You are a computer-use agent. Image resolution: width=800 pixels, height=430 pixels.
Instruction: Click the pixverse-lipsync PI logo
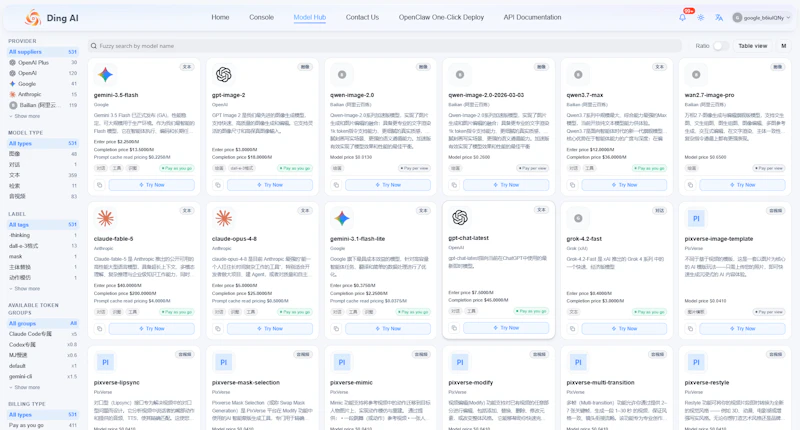pyautogui.click(x=106, y=362)
